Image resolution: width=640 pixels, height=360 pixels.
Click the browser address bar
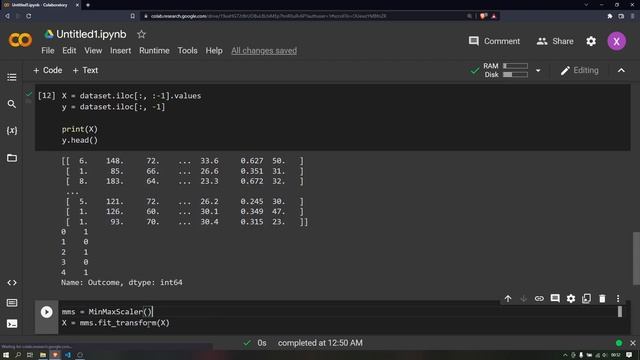click(x=304, y=16)
